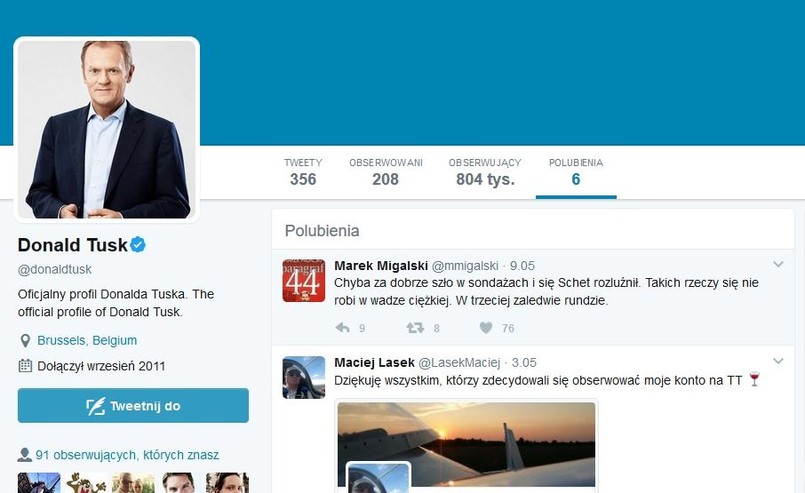
Task: Reply to Marek Migalski's tweet
Action: click(342, 328)
